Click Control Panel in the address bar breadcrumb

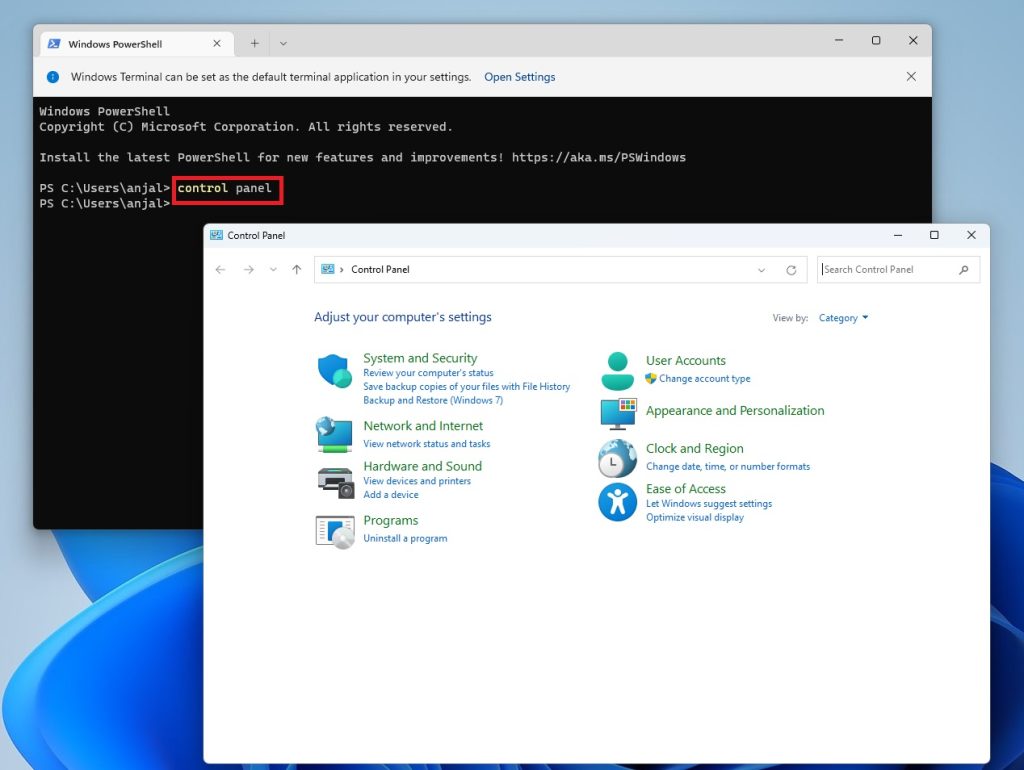379,269
